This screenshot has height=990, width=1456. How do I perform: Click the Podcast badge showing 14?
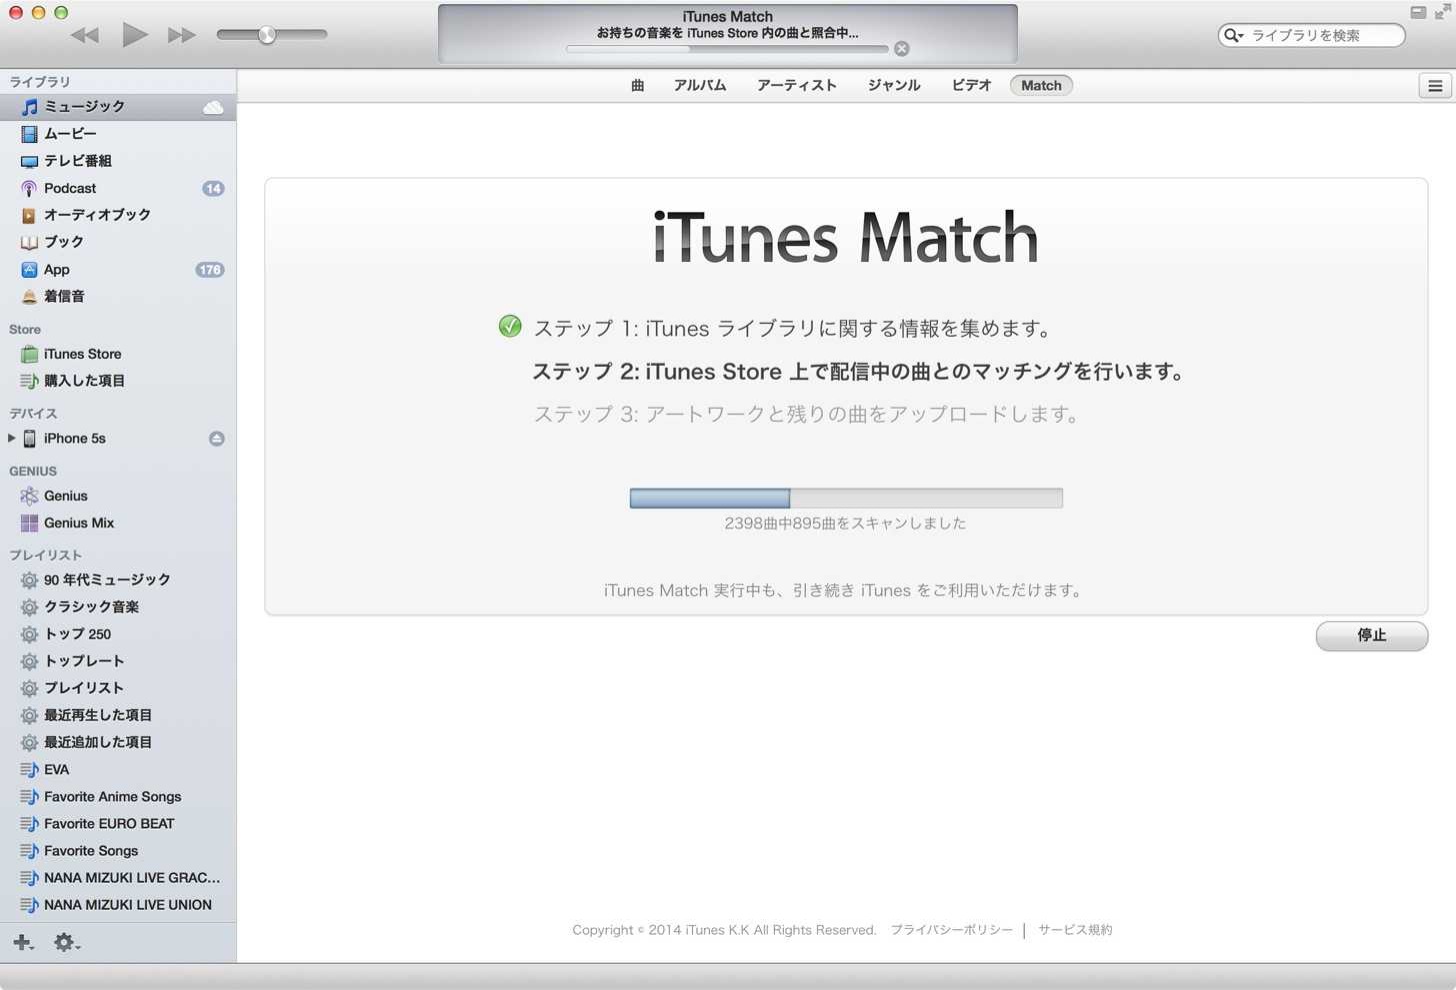(213, 189)
